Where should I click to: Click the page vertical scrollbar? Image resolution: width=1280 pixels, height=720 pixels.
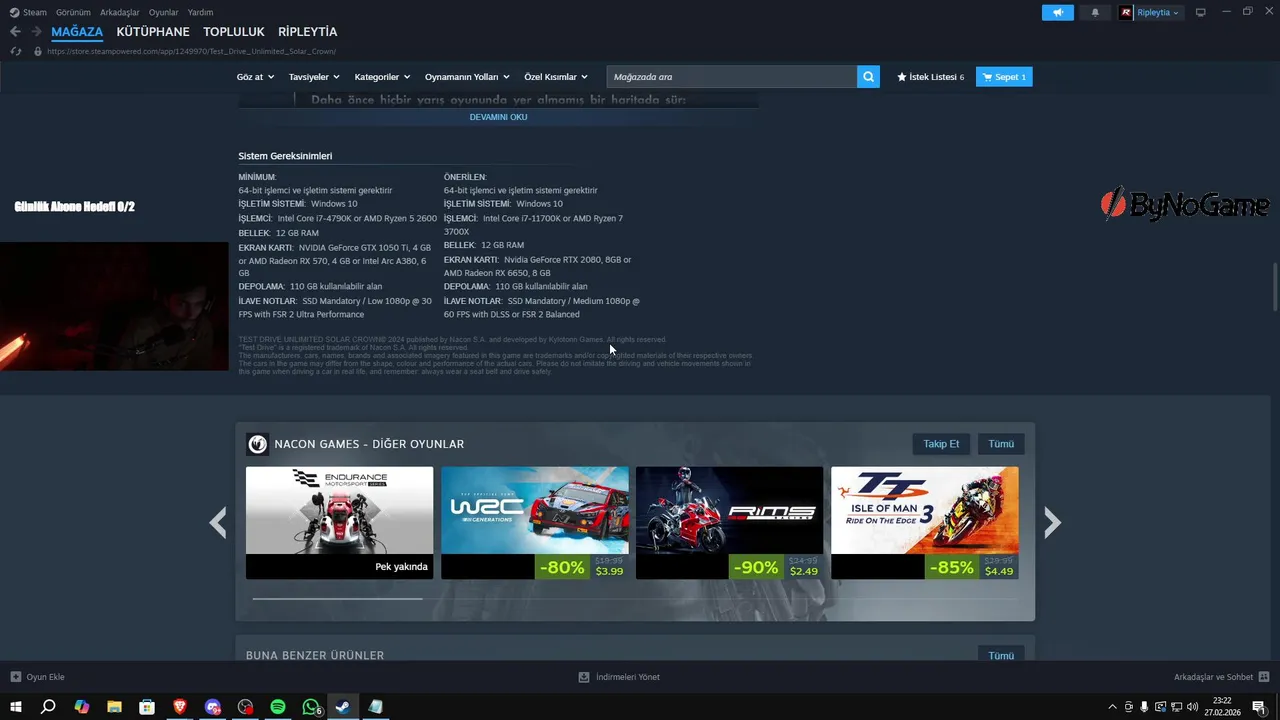(1274, 287)
